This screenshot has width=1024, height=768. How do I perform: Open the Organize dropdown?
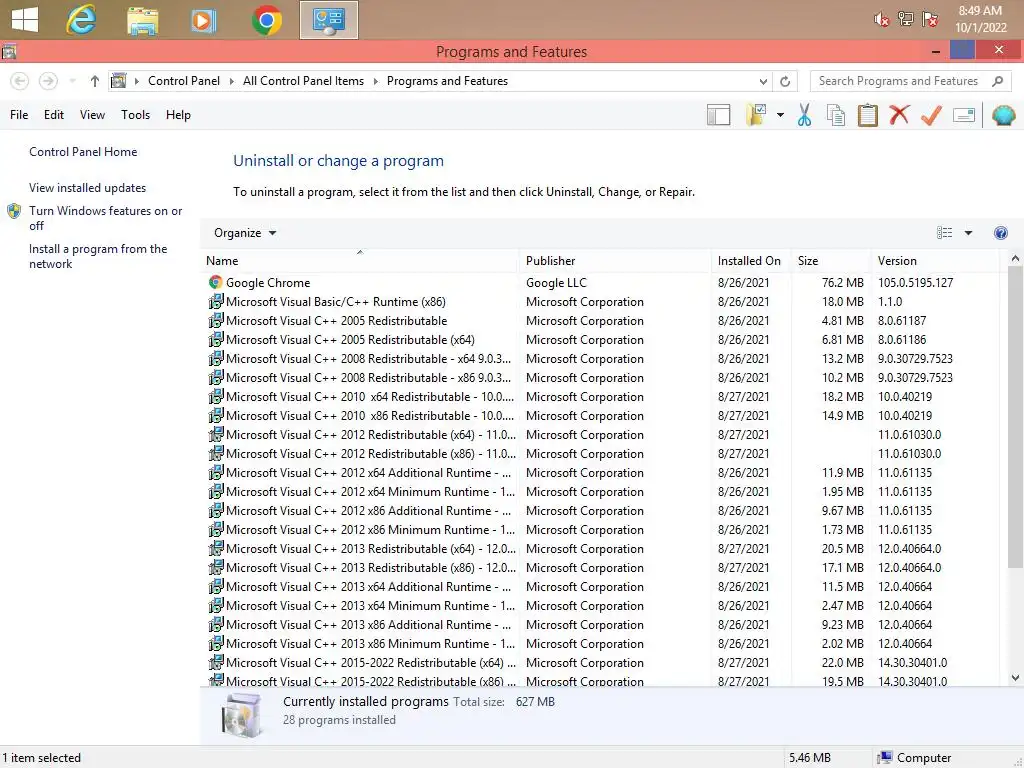pos(245,233)
